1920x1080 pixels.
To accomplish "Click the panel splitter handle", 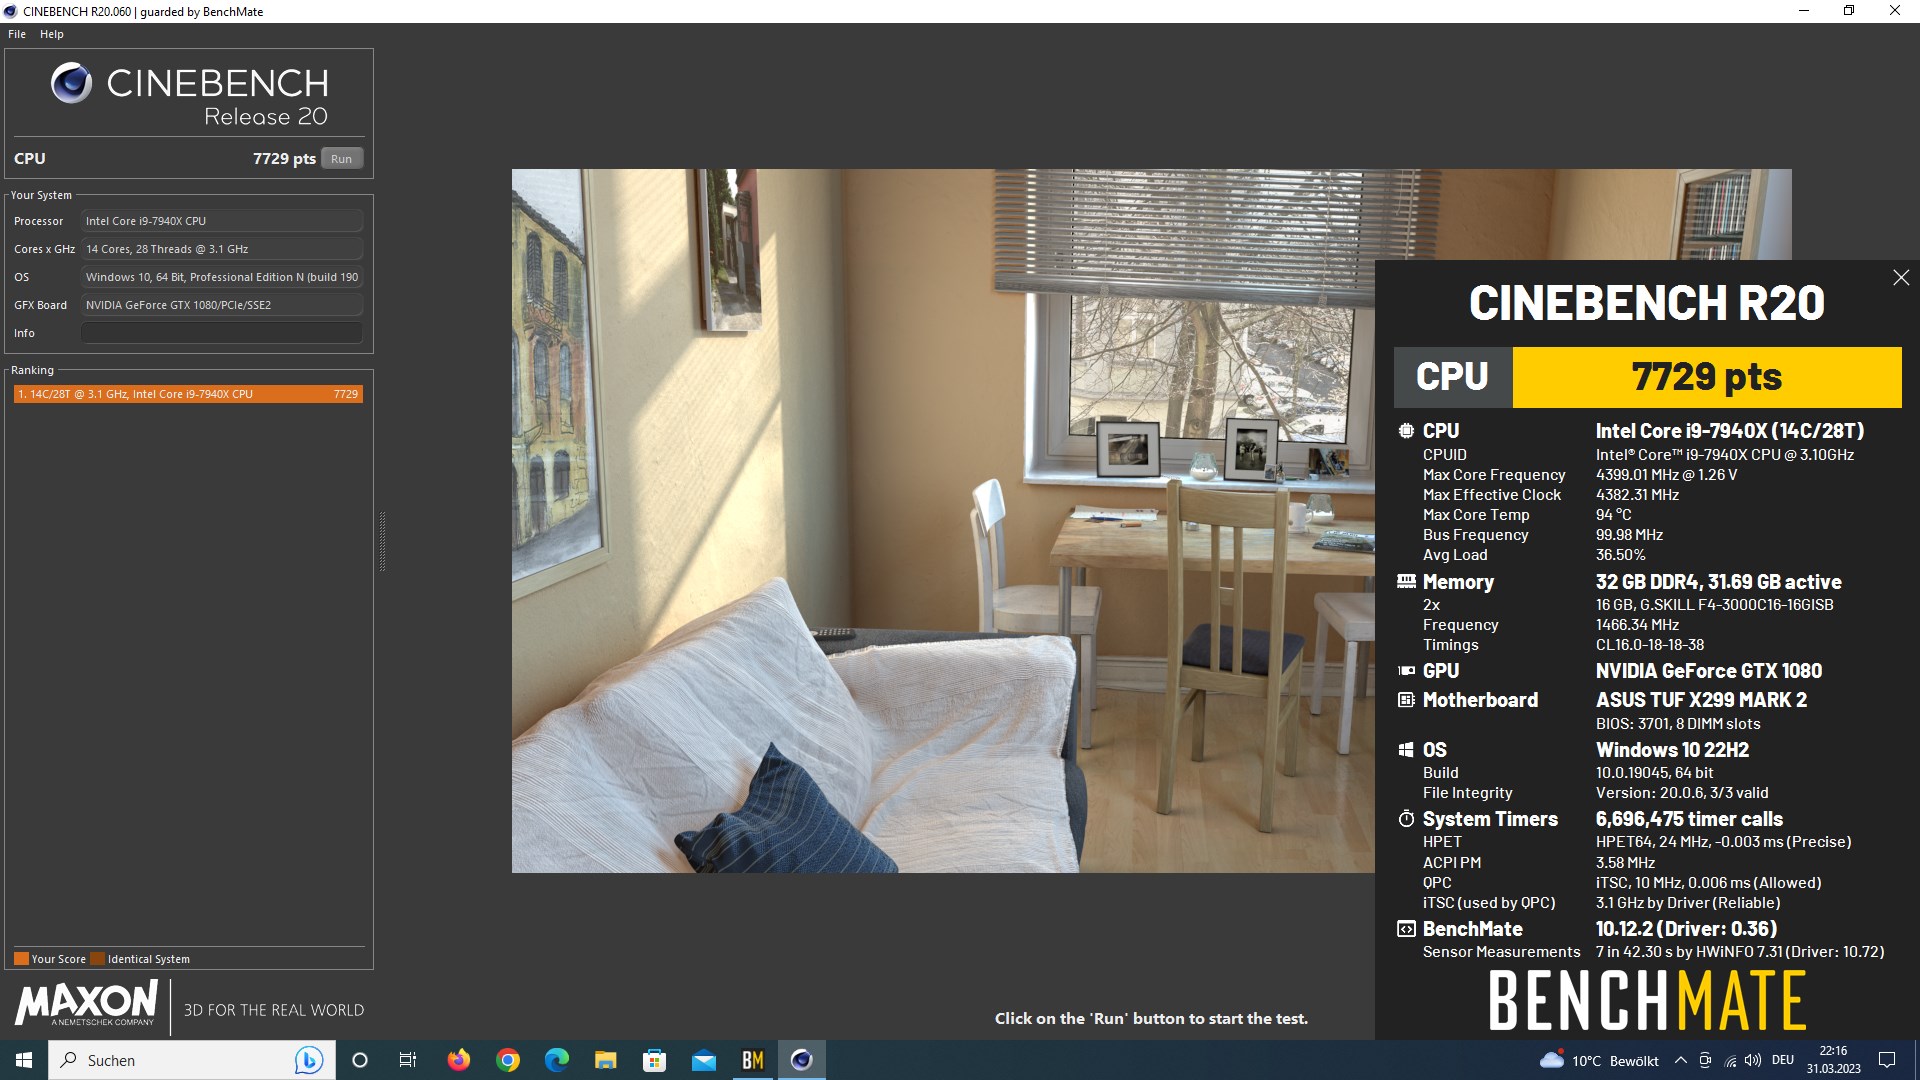I will pyautogui.click(x=382, y=541).
